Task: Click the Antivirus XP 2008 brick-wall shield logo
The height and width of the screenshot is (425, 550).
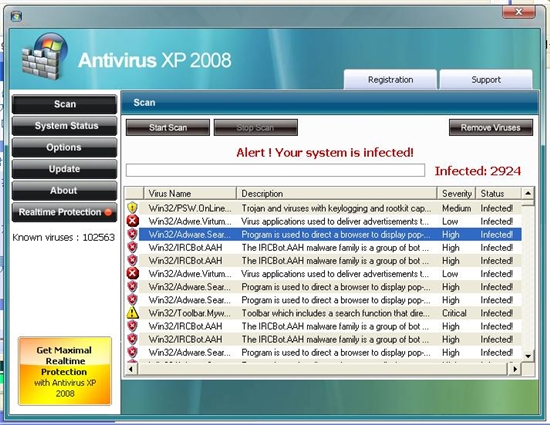Action: [x=44, y=56]
